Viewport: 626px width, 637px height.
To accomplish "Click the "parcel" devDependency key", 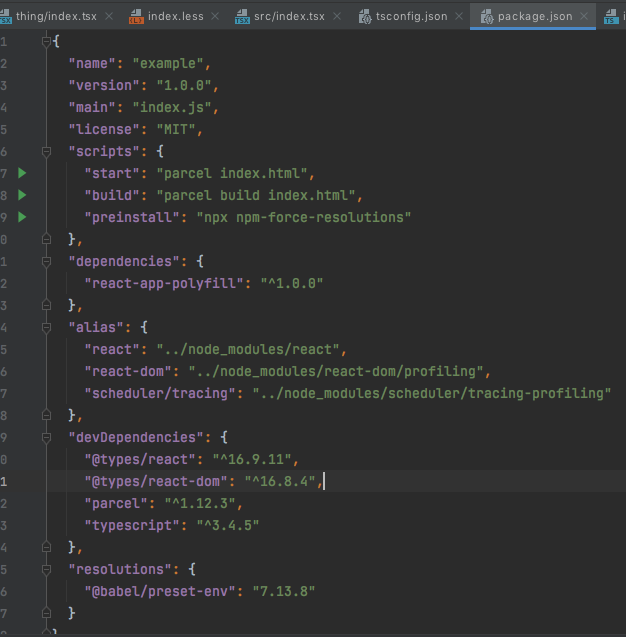I will (x=116, y=503).
